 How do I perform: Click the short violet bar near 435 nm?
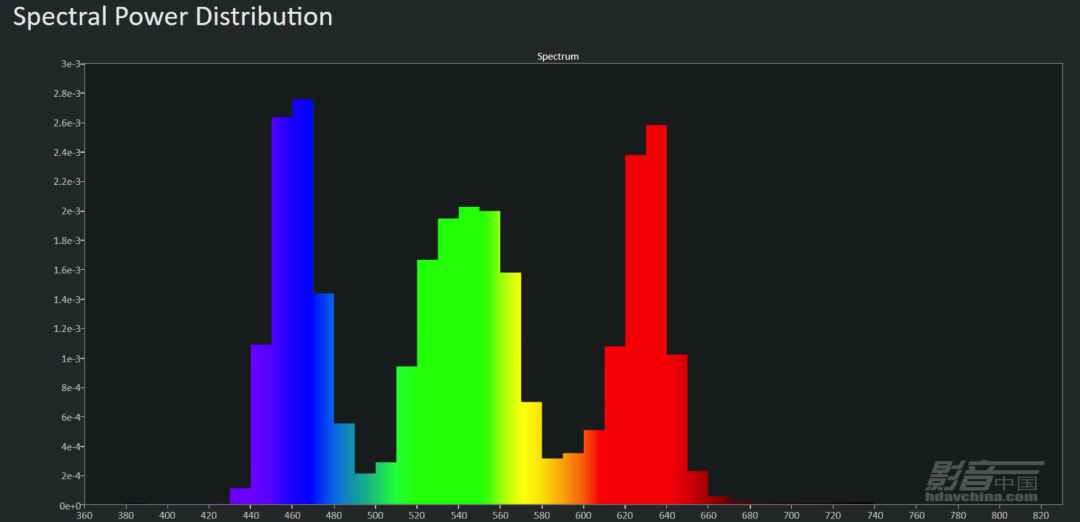click(x=240, y=496)
